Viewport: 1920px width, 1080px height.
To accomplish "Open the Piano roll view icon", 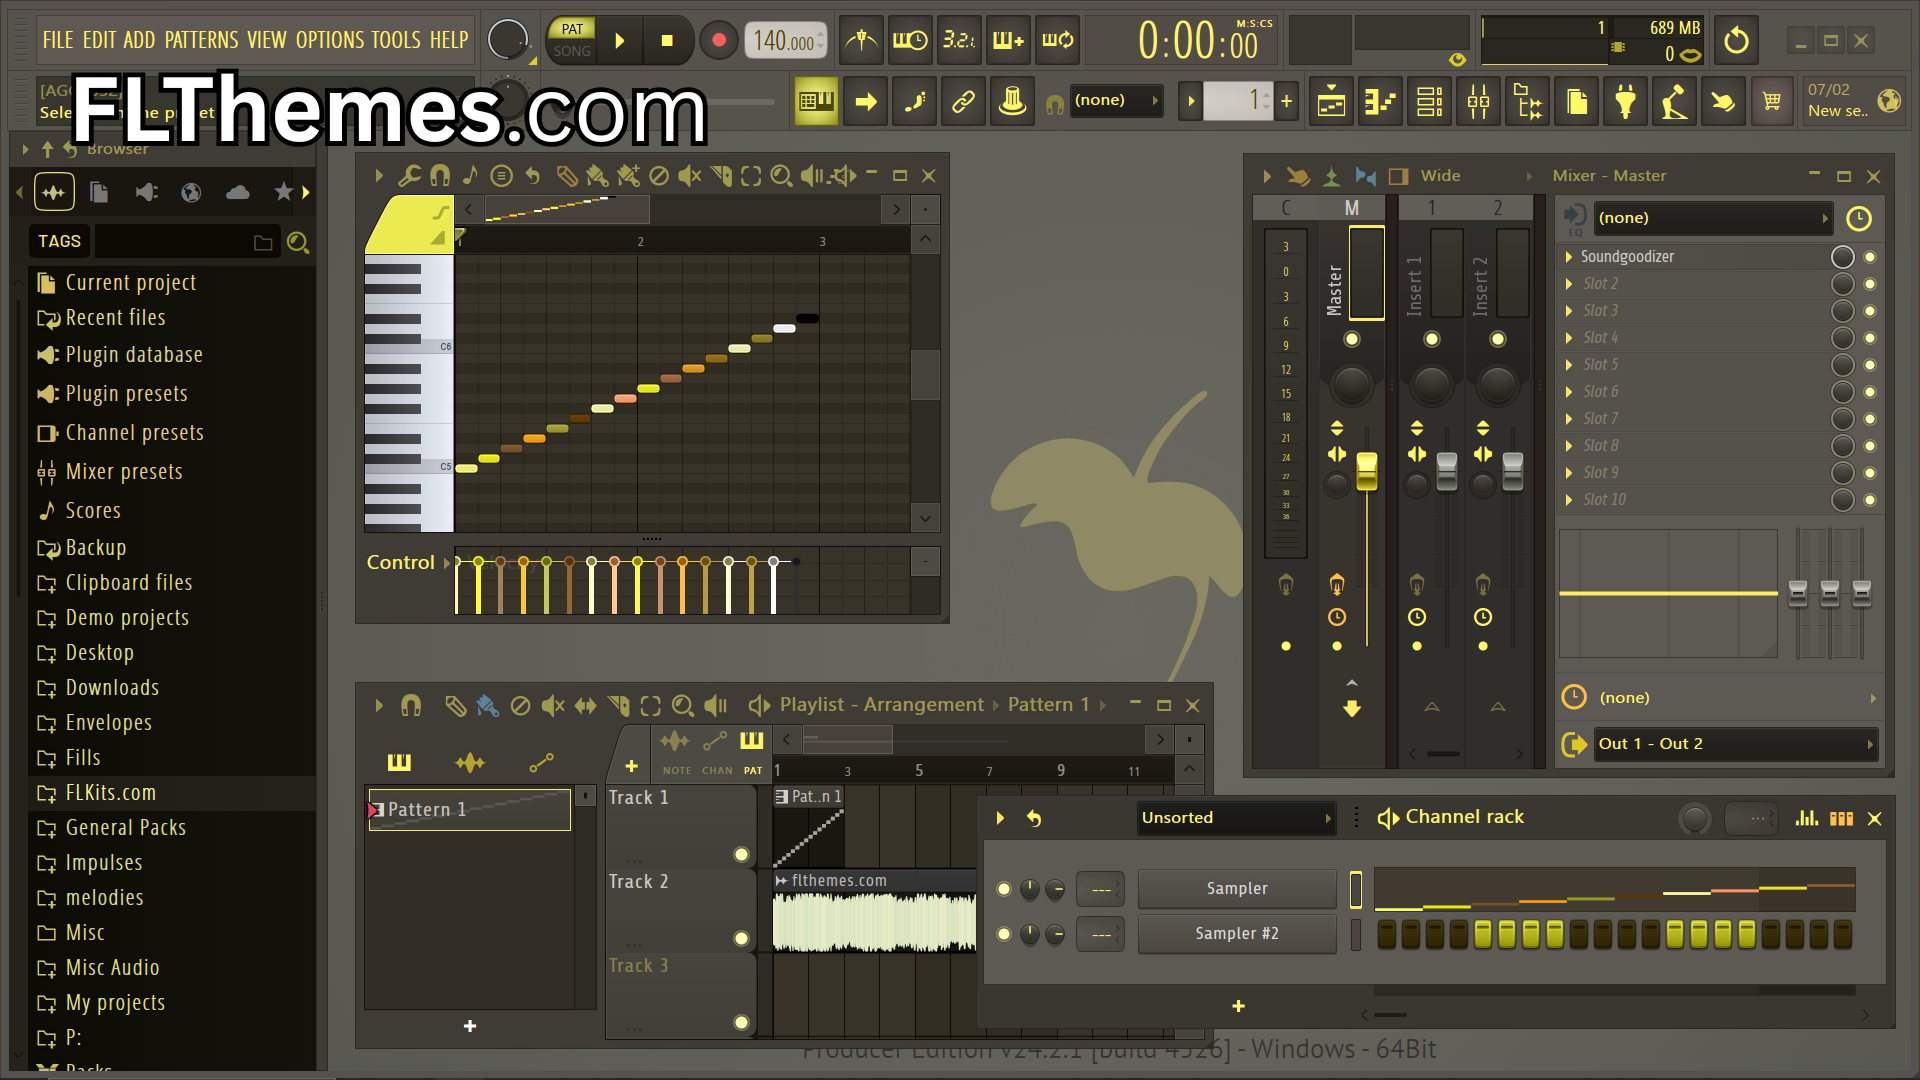I will coord(1381,101).
